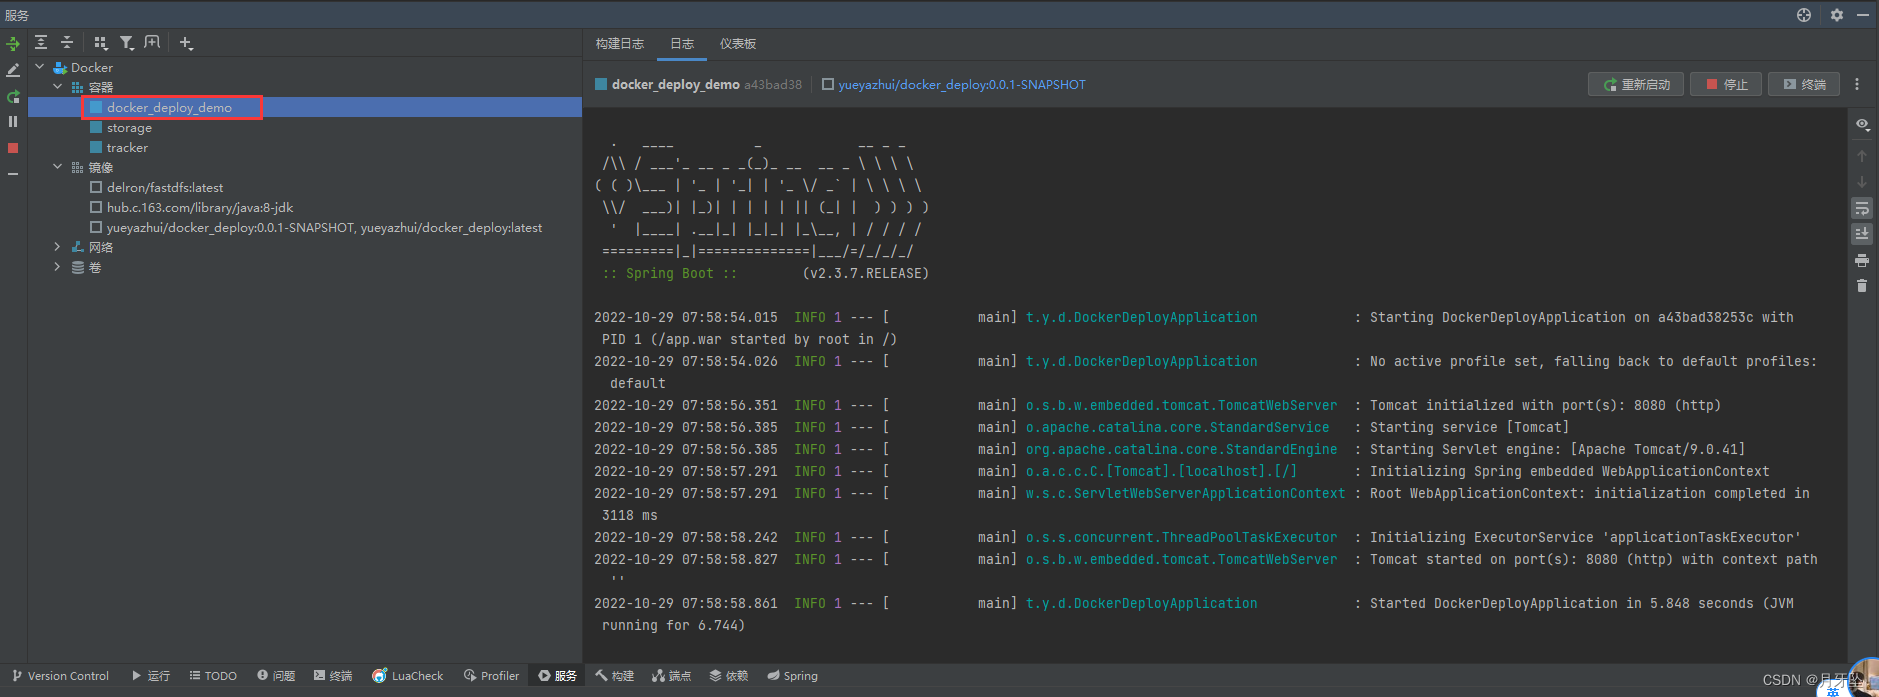Open the yueyazhui/docker_deploy:0.0.1-SNAPSHOT image link
Screen dimensions: 1879x697
962,85
